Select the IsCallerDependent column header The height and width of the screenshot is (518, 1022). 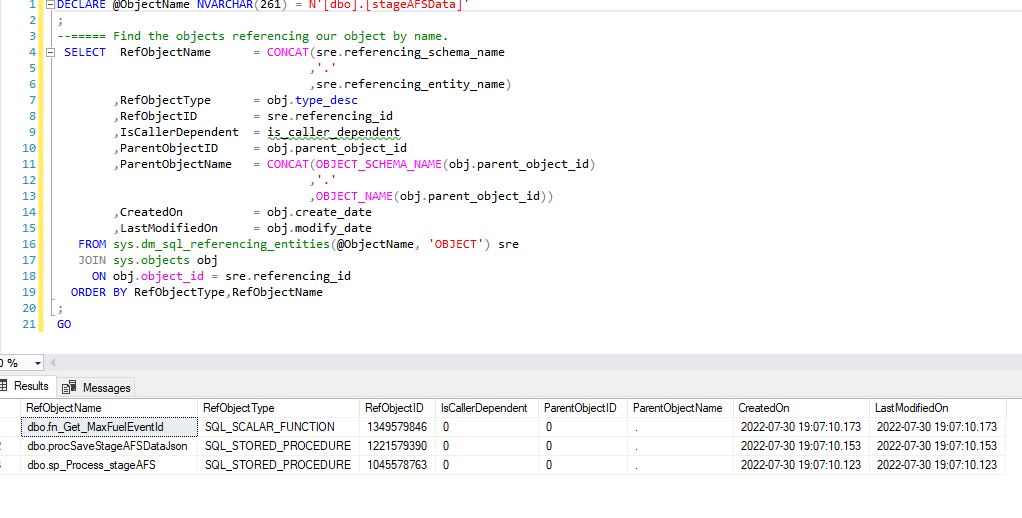coord(488,408)
